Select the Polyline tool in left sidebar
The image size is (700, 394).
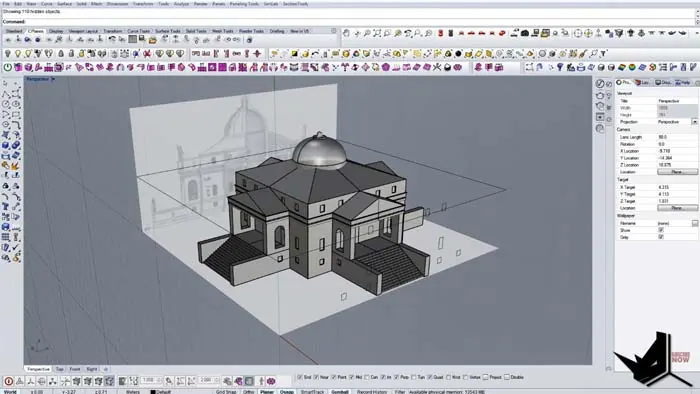coord(6,94)
